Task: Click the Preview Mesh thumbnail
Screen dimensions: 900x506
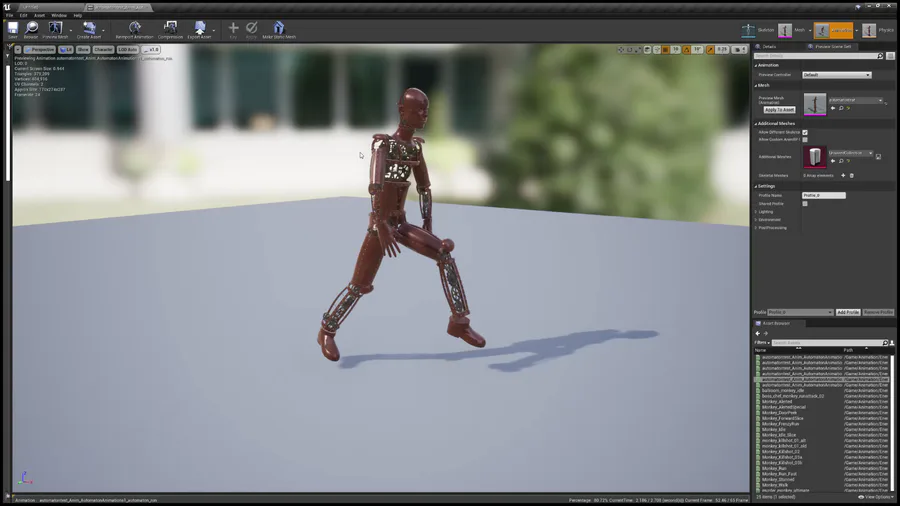Action: pos(814,104)
